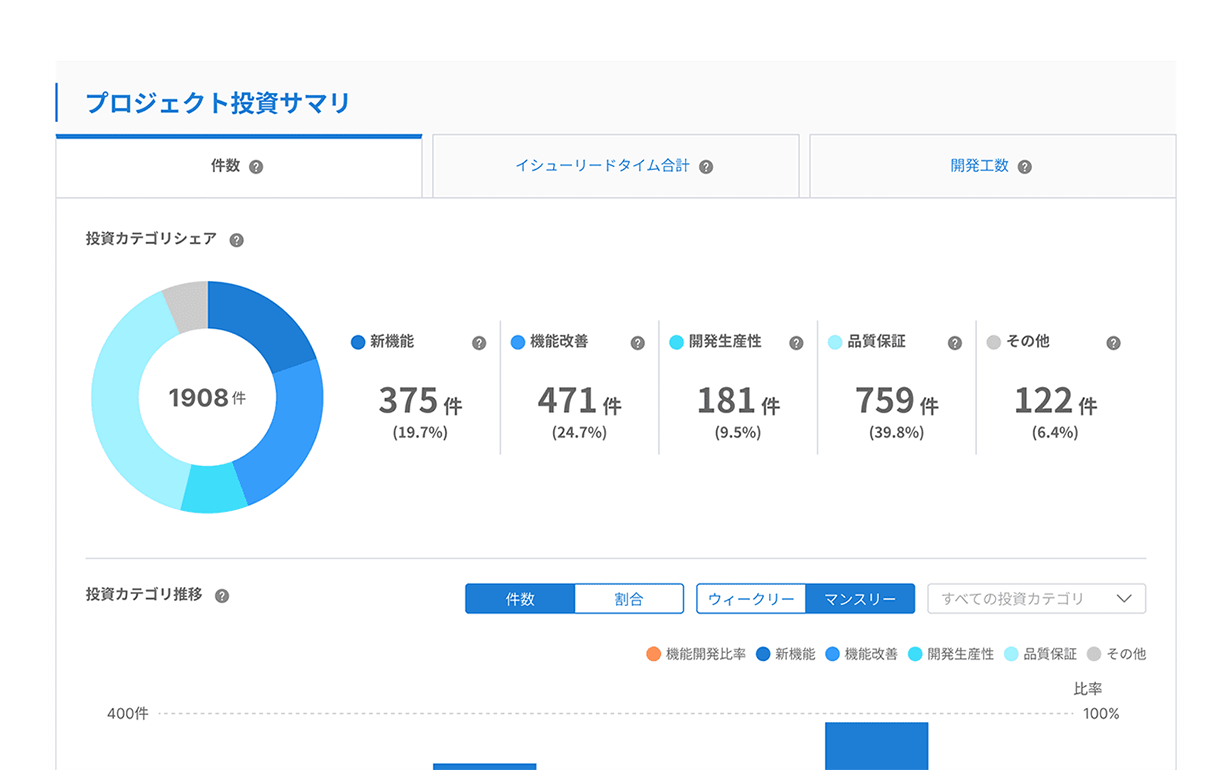Click the (6.4%) percentage text
1232x770 pixels.
click(x=1055, y=434)
